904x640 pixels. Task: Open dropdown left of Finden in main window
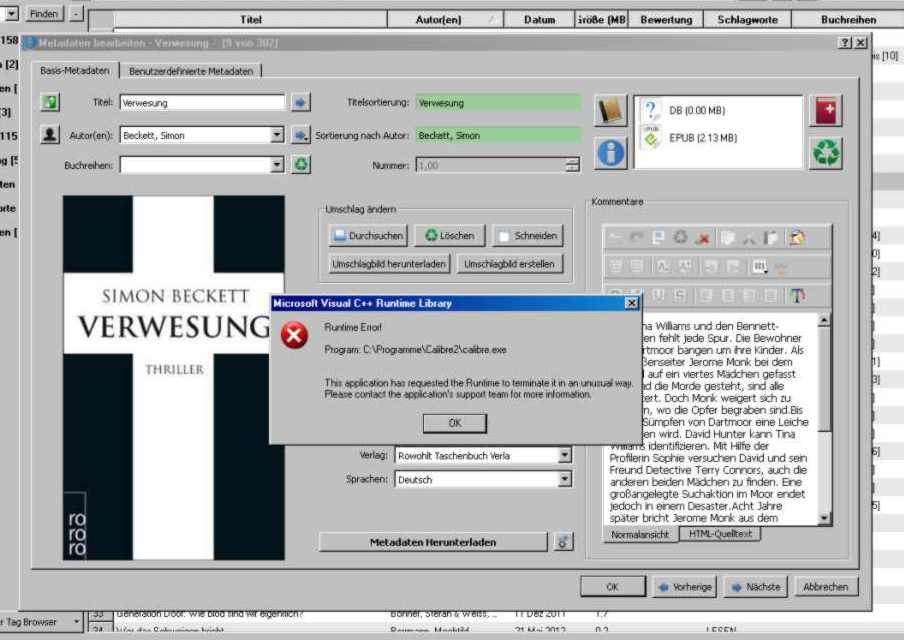[x=12, y=13]
